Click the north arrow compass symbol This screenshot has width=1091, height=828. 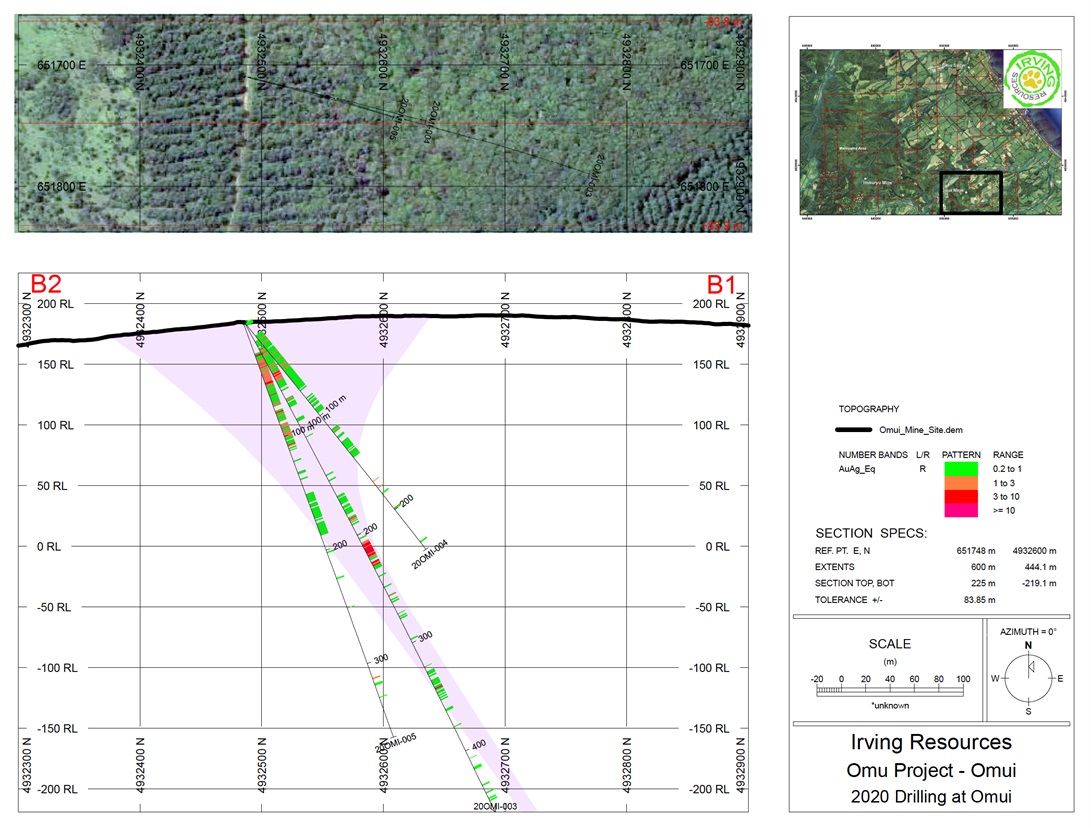[1028, 676]
